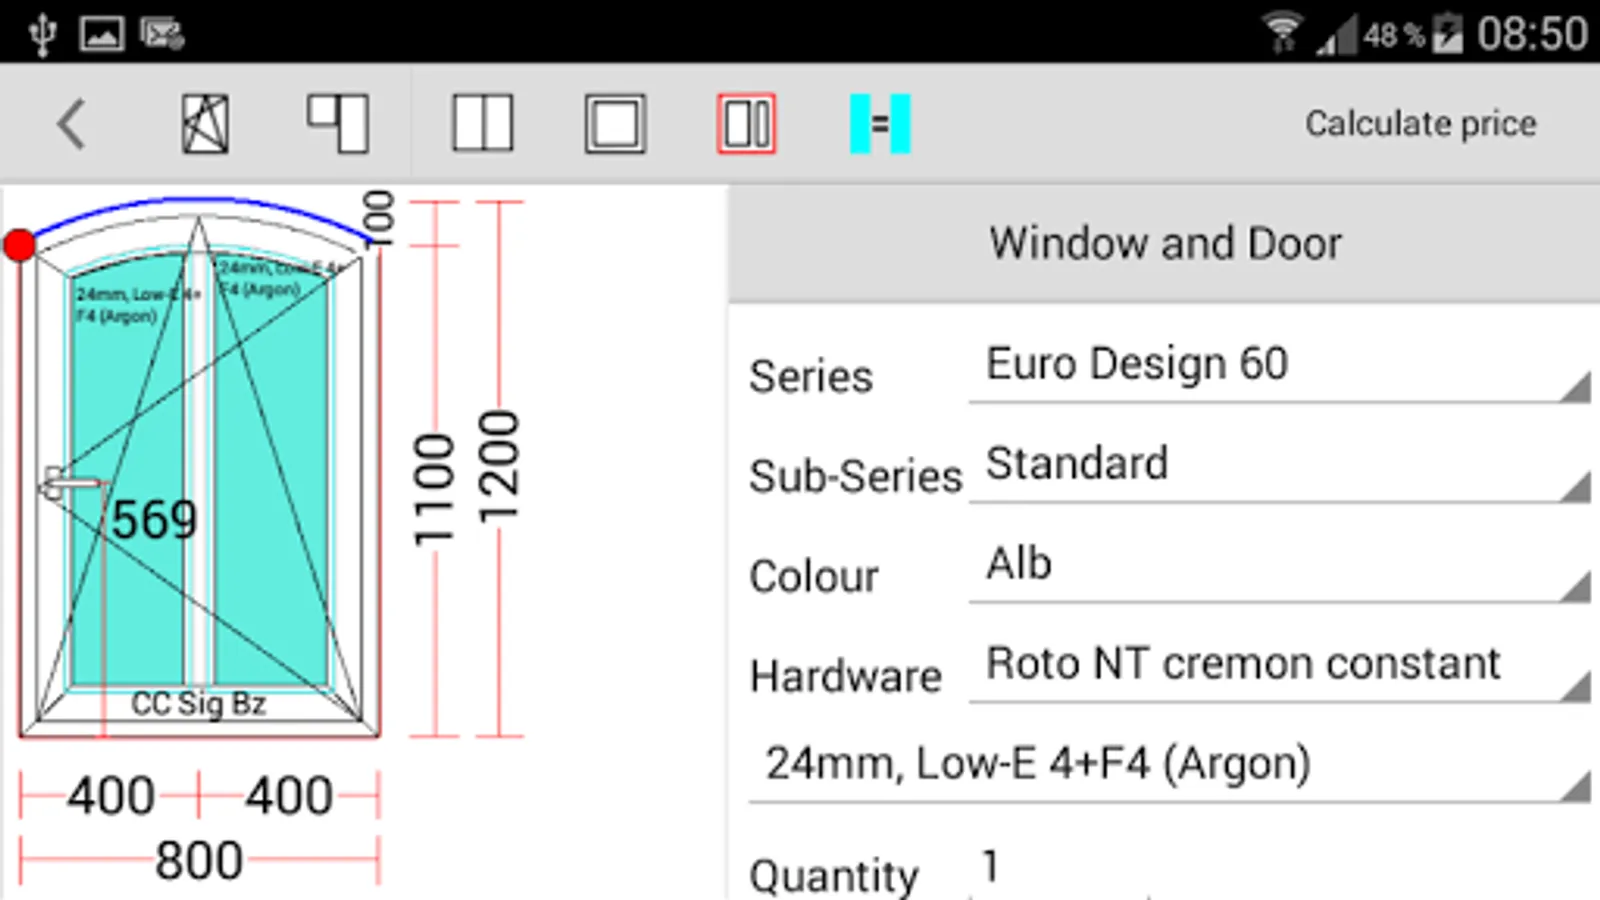Tap the 800 total width dimension
Viewport: 1600px width, 900px height.
[198, 860]
